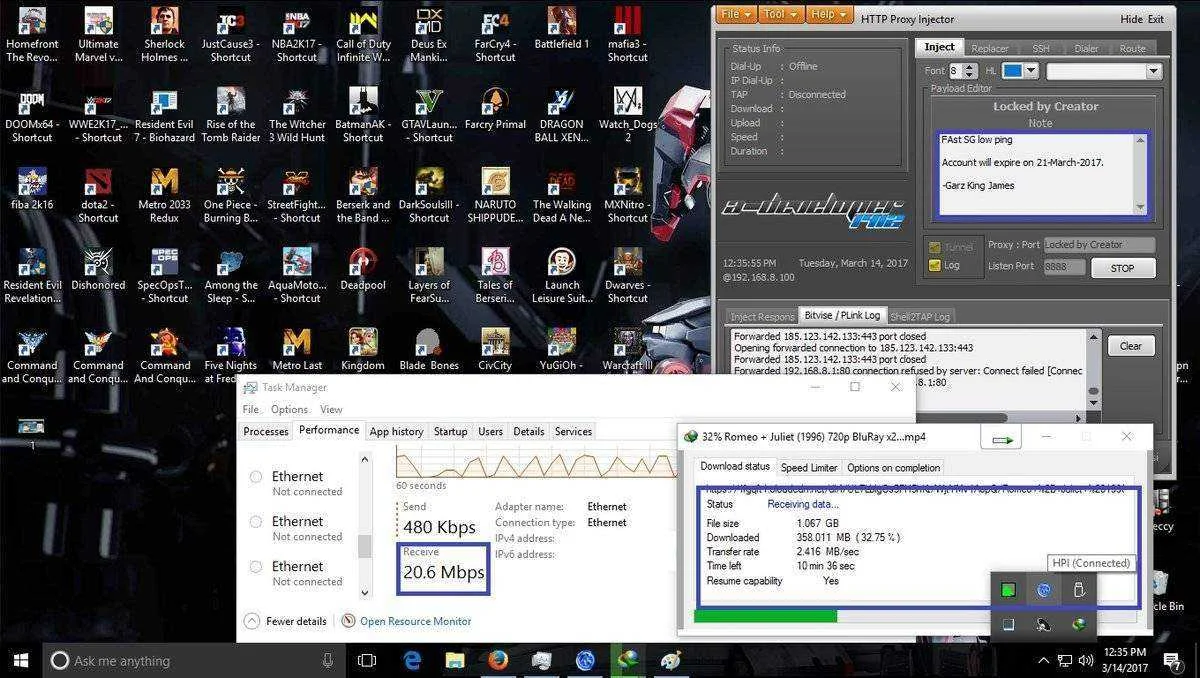Click Exit in HTTP Proxy Injector title bar
This screenshot has height=678, width=1200.
click(x=1156, y=19)
